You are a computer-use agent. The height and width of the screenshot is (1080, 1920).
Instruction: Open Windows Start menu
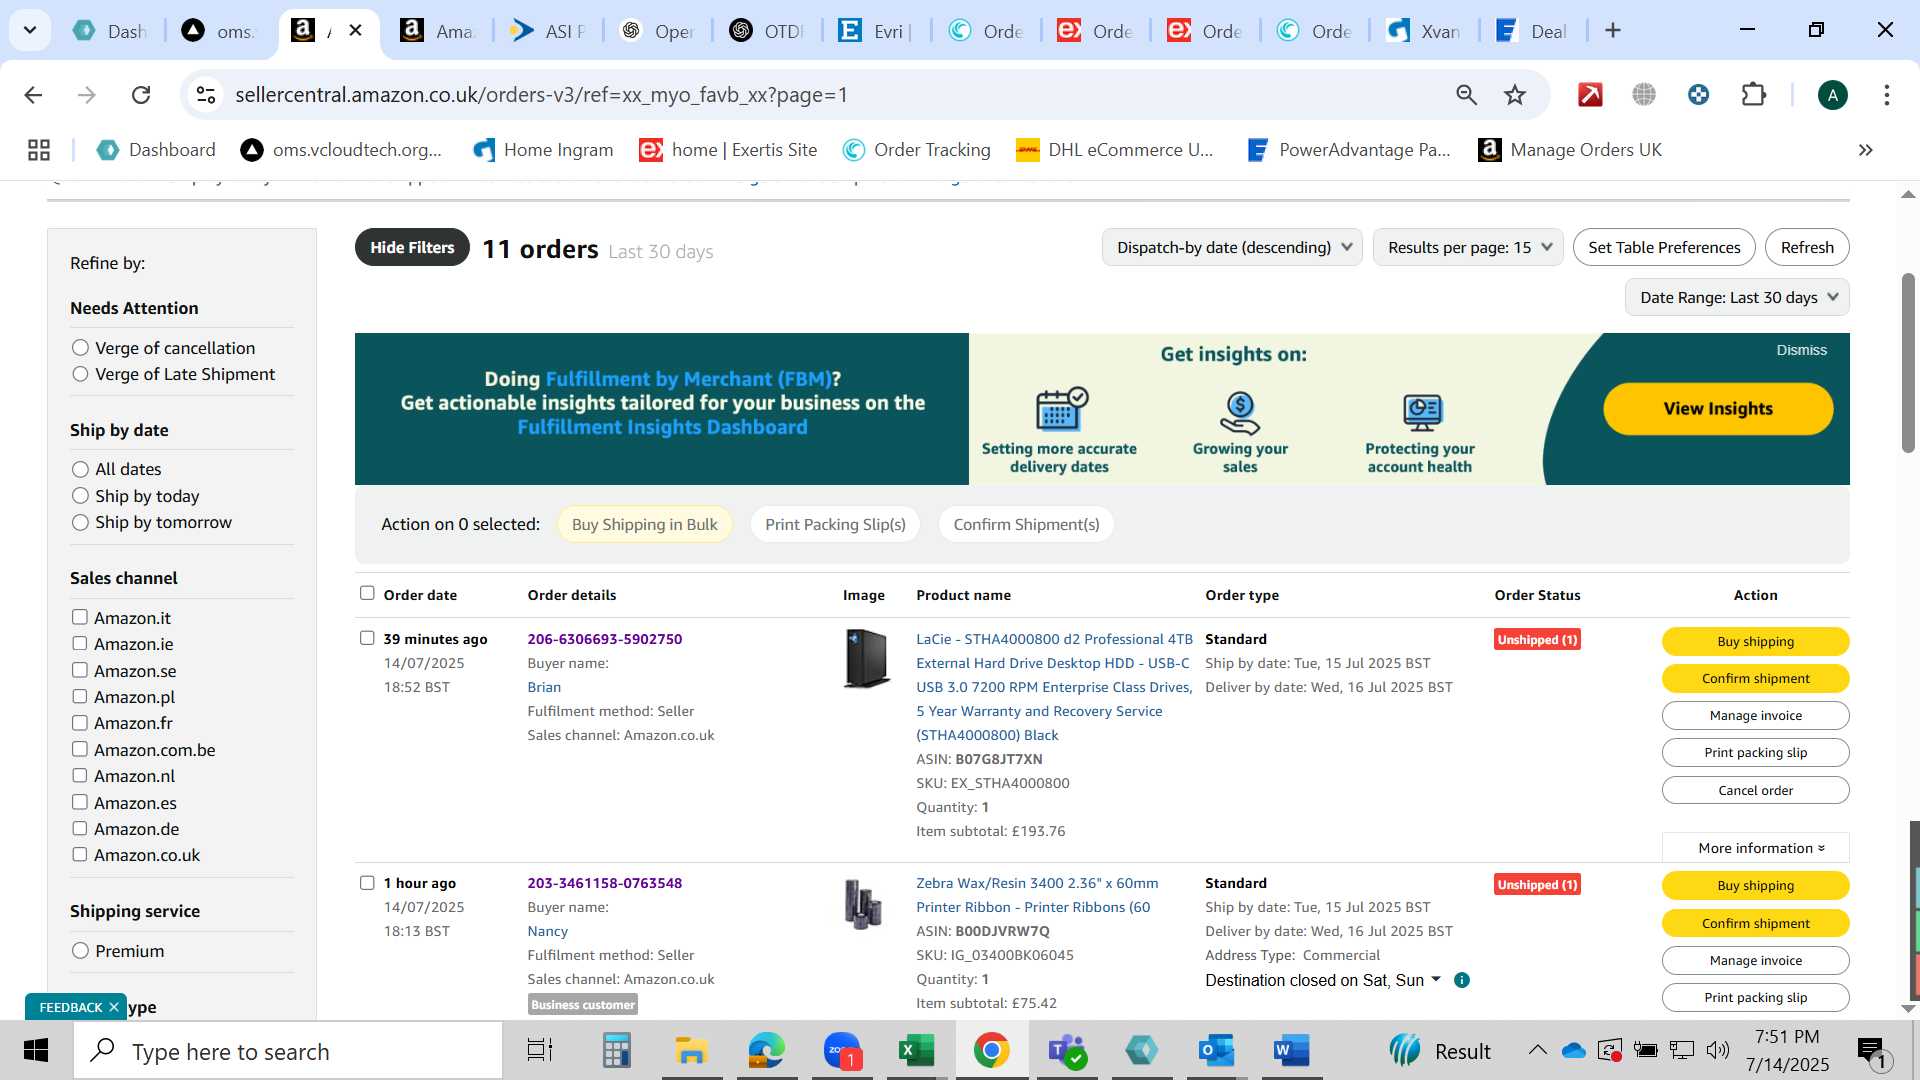coord(36,1051)
